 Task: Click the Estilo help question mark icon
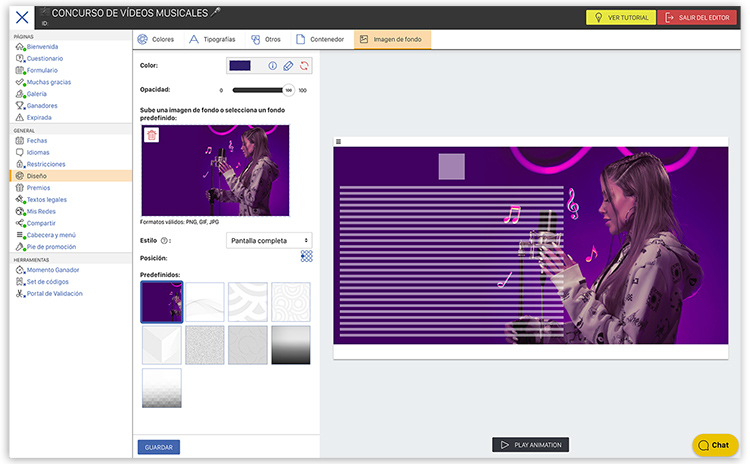point(164,241)
